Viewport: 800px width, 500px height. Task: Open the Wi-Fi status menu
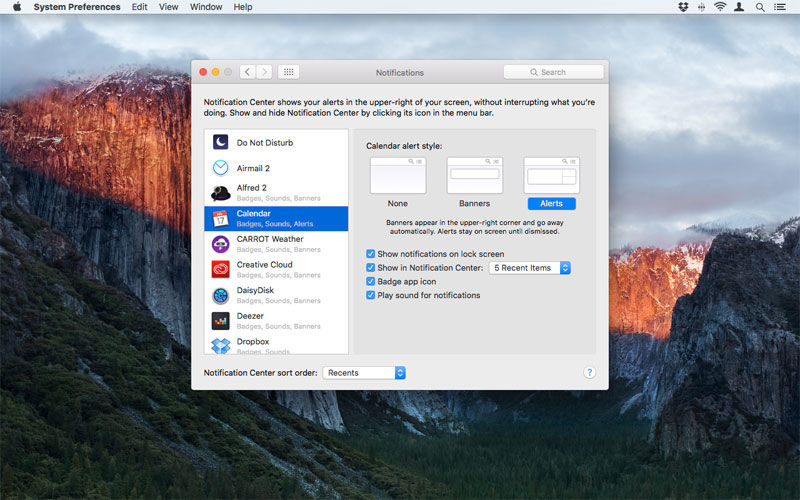coord(720,7)
